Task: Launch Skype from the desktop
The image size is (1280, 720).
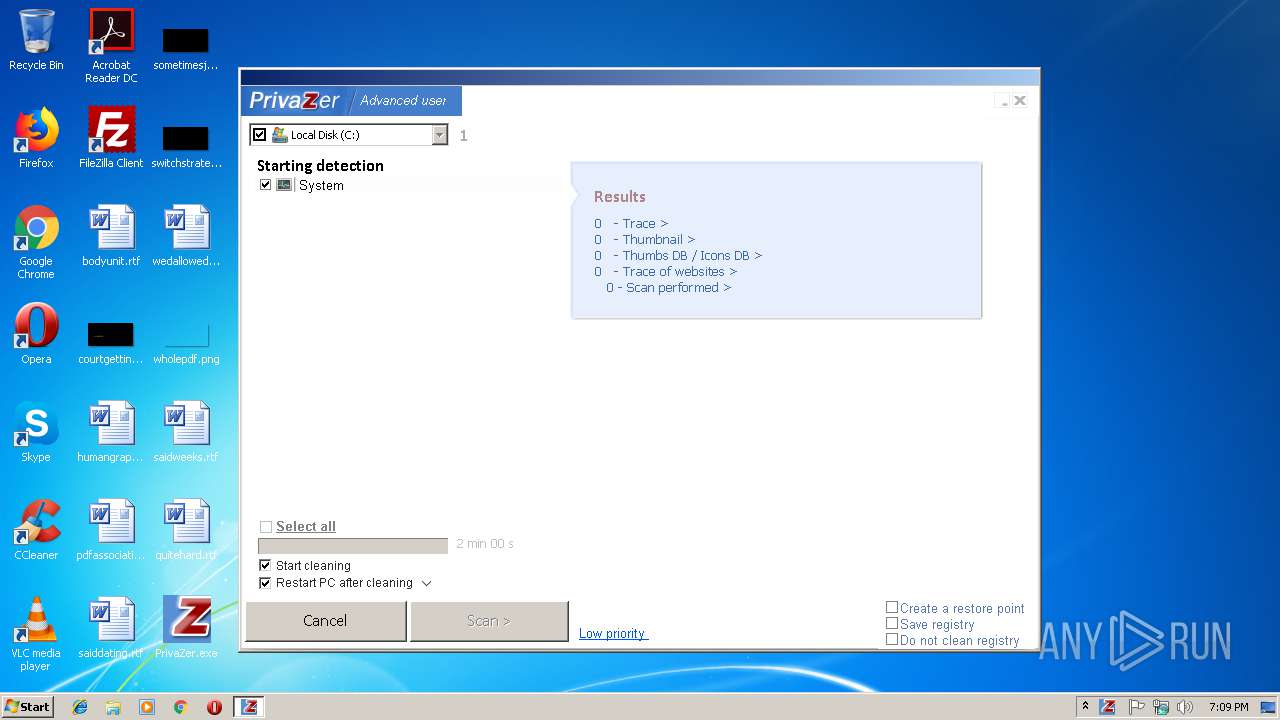Action: pyautogui.click(x=36, y=432)
